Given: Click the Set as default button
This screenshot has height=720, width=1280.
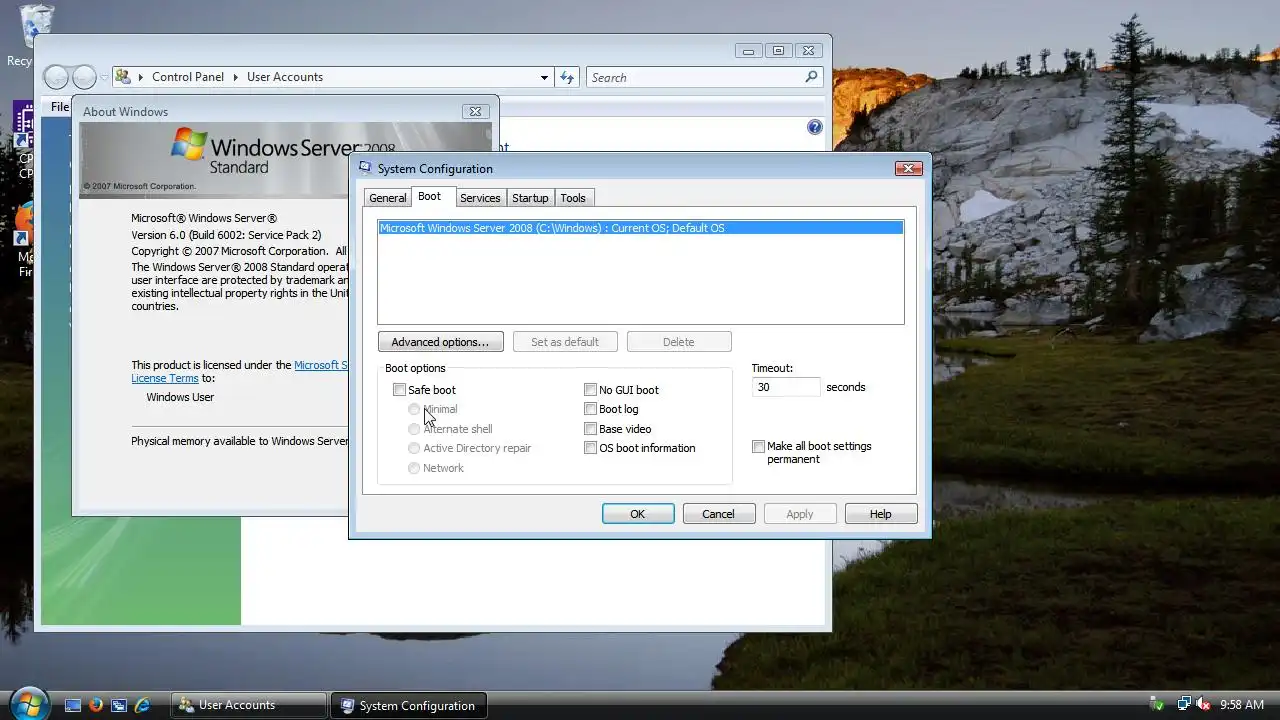Looking at the screenshot, I should tap(565, 342).
